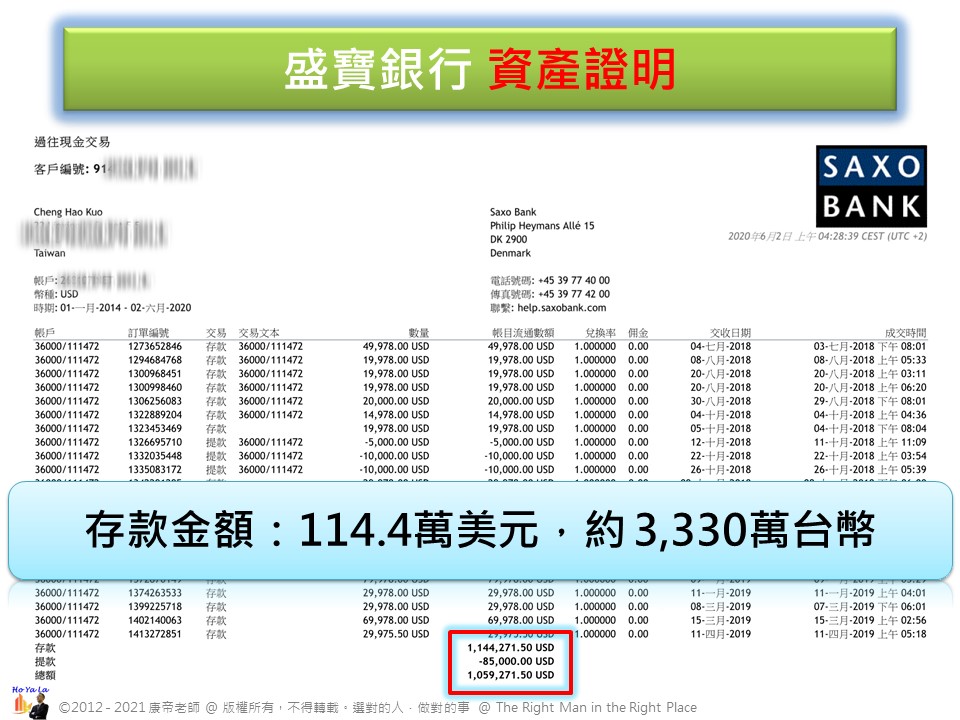The height and width of the screenshot is (720, 960).
Task: Select order number 1273652846 in first row
Action: point(155,346)
